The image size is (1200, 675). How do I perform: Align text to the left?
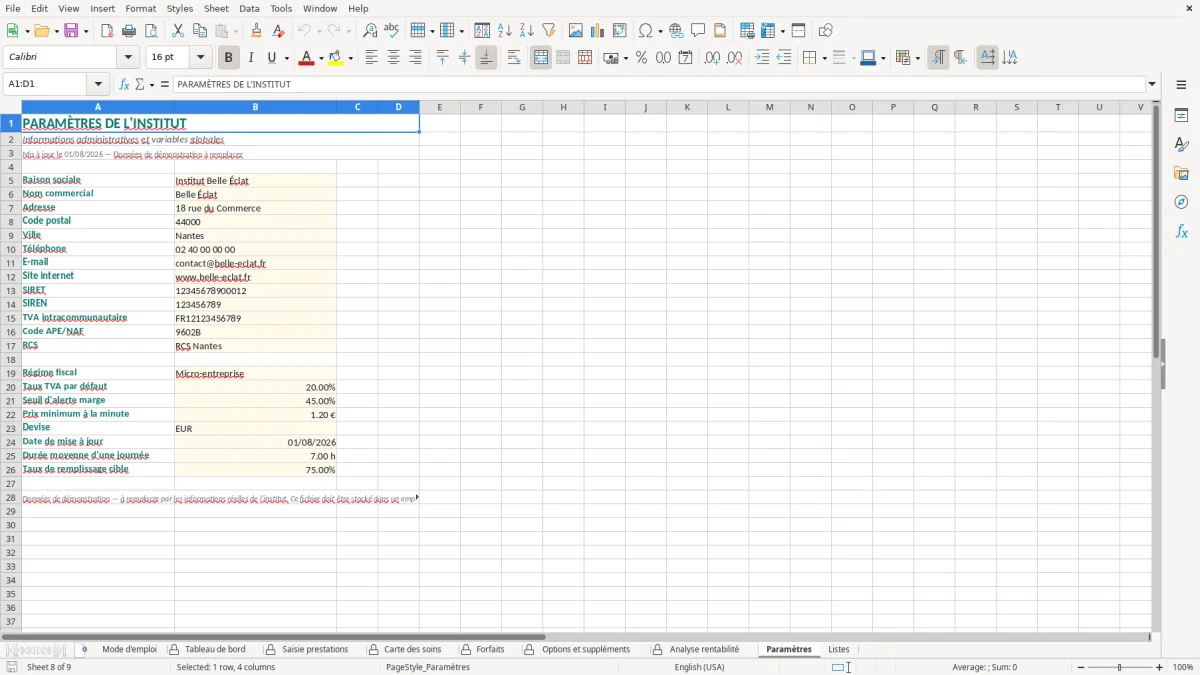coord(371,58)
